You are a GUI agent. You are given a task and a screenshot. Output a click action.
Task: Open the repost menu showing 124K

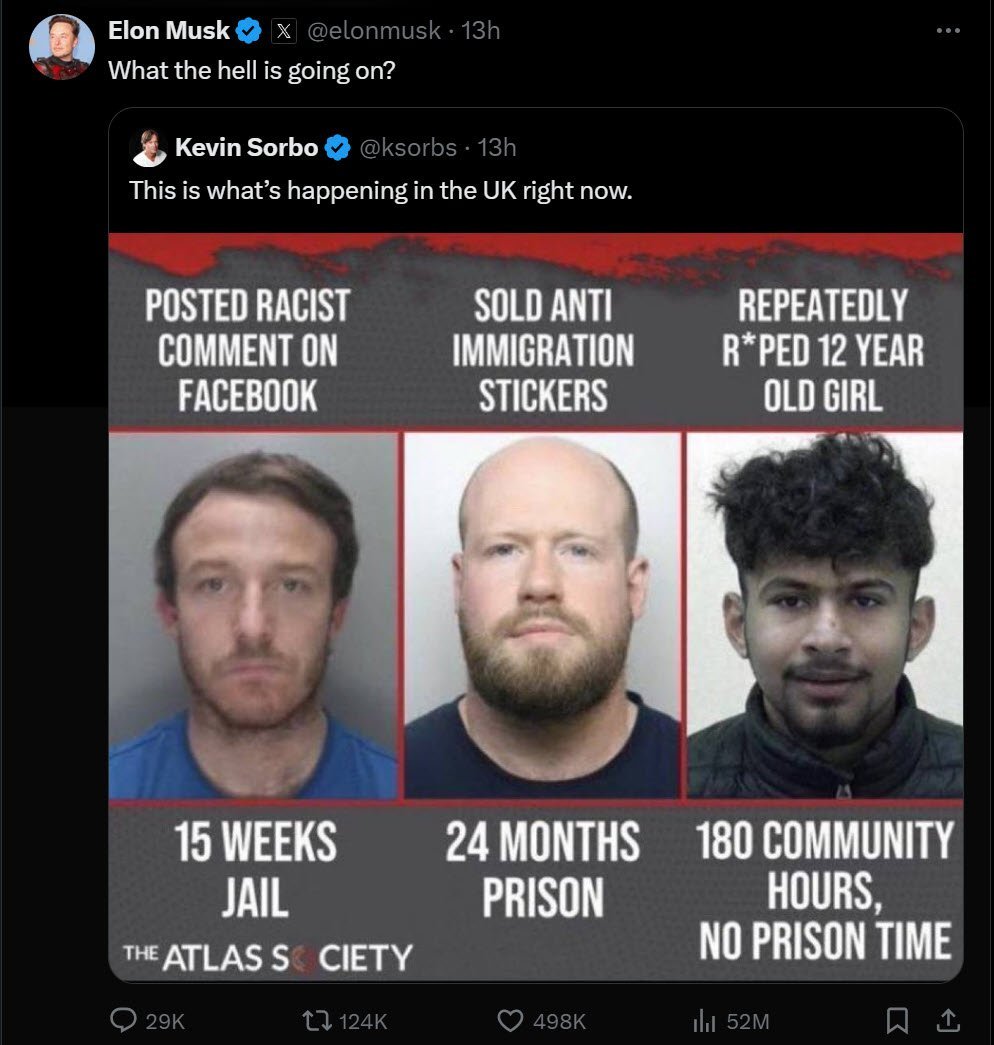[x=315, y=1020]
